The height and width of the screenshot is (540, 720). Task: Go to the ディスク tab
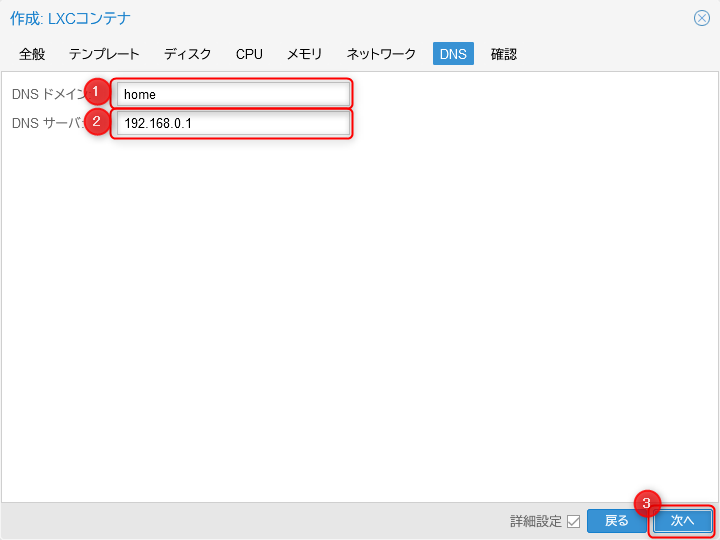188,54
